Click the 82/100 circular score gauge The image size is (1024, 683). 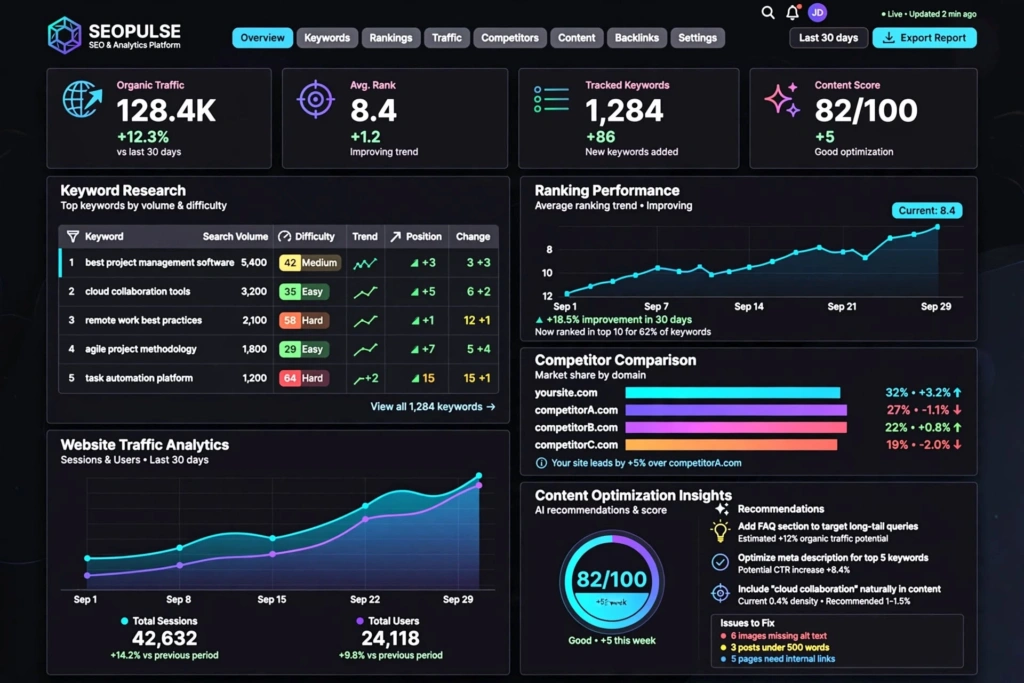coord(612,582)
